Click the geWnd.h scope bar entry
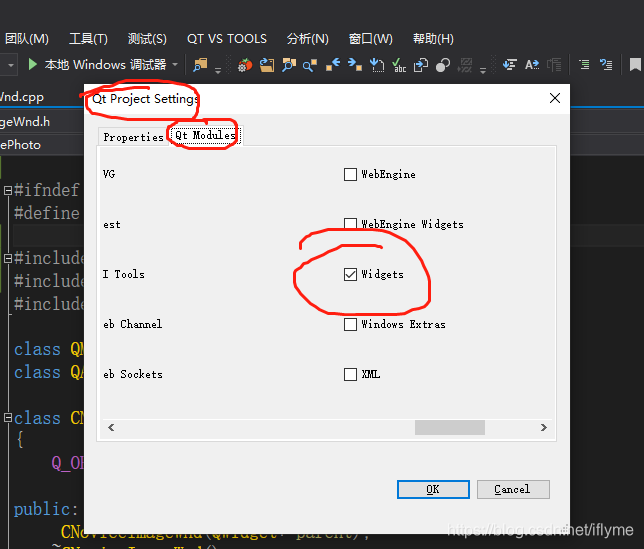Image resolution: width=644 pixels, height=549 pixels. (x=25, y=122)
